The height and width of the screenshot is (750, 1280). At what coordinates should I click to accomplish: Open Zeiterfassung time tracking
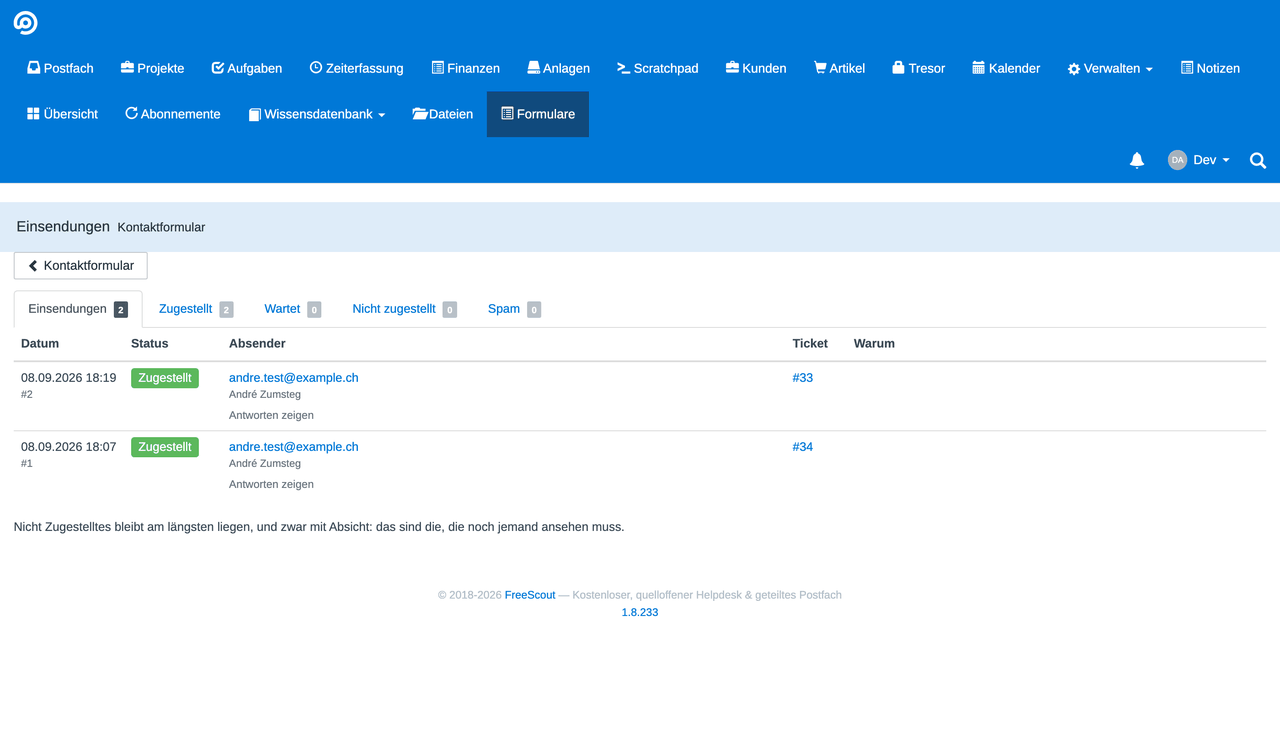click(x=356, y=68)
